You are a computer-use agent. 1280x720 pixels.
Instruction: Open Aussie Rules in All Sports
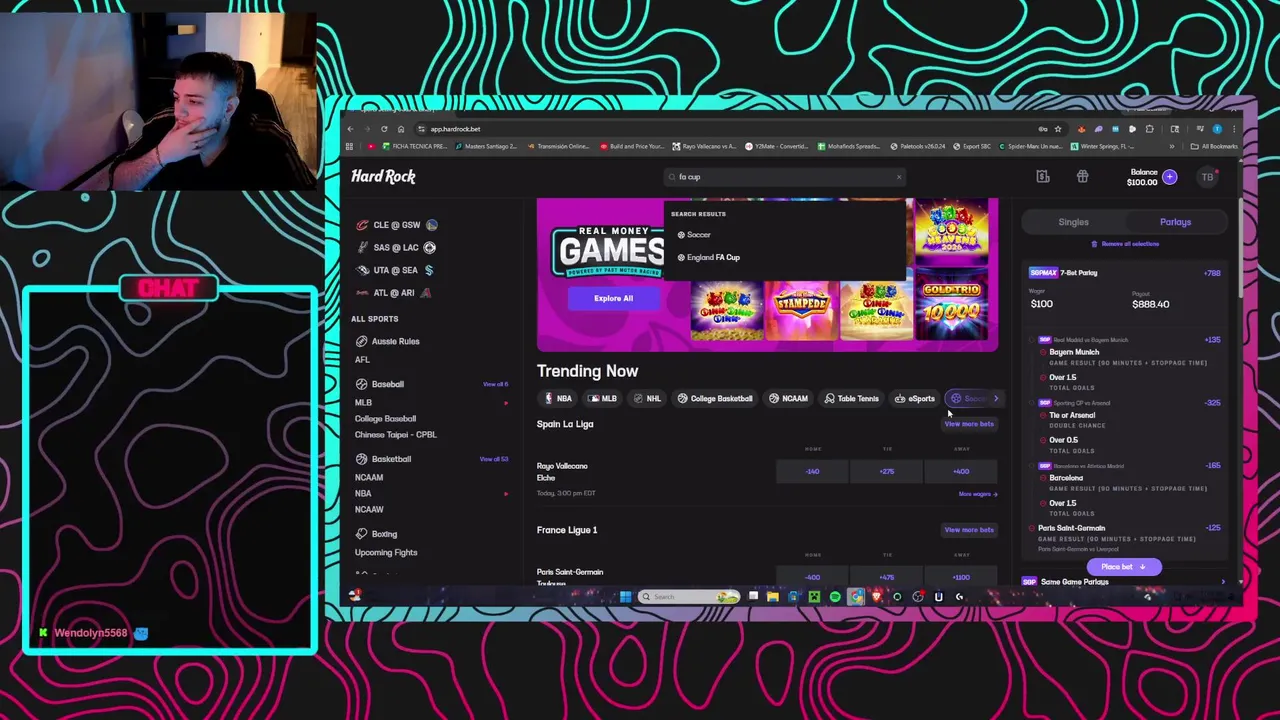click(x=388, y=341)
